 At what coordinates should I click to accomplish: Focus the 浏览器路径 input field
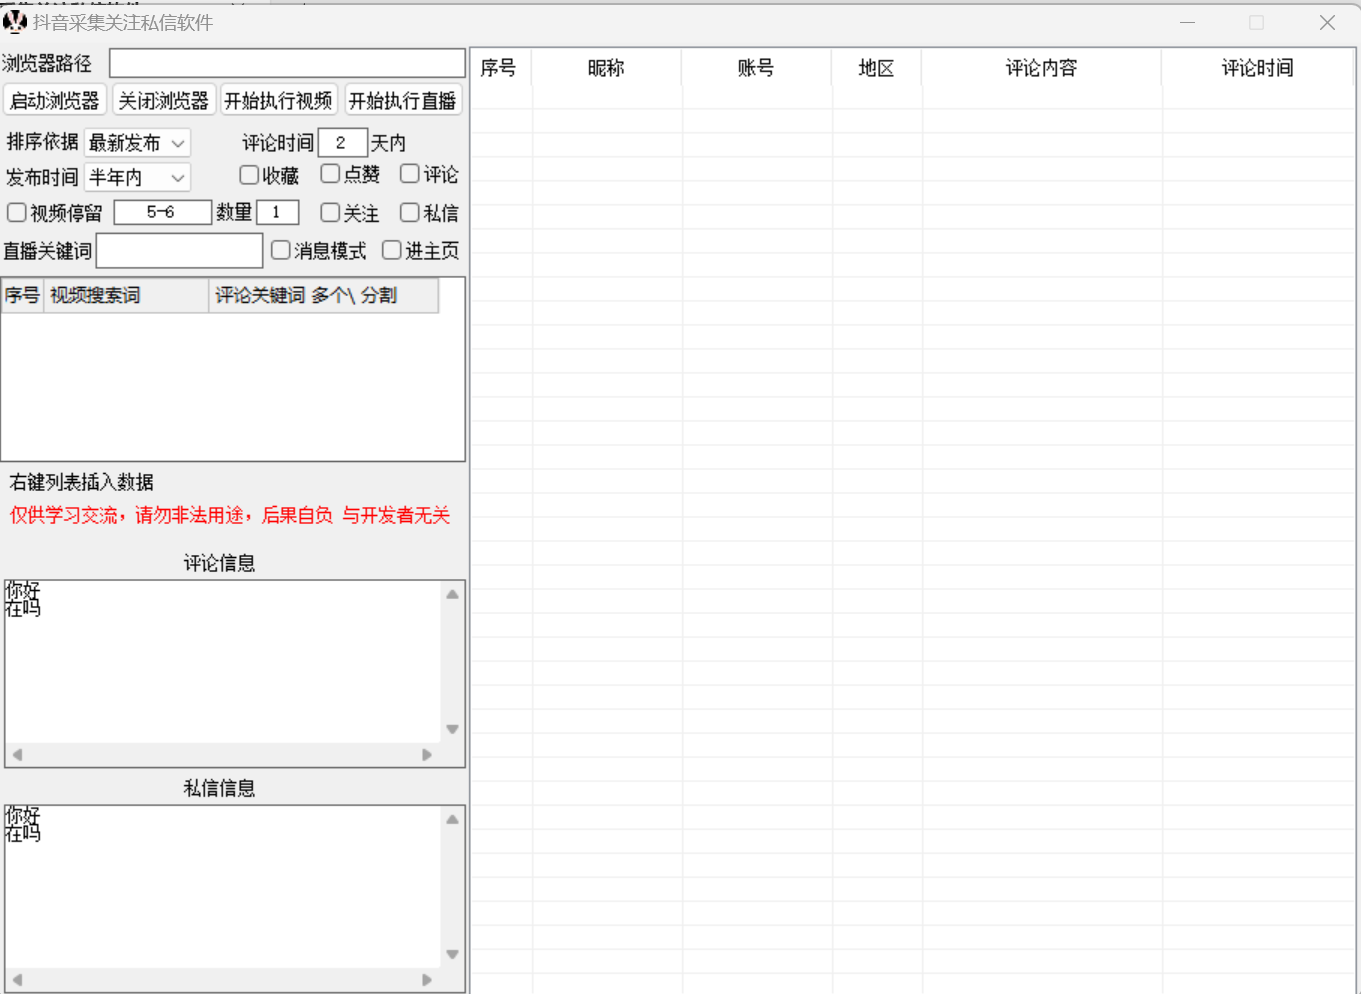pos(287,63)
